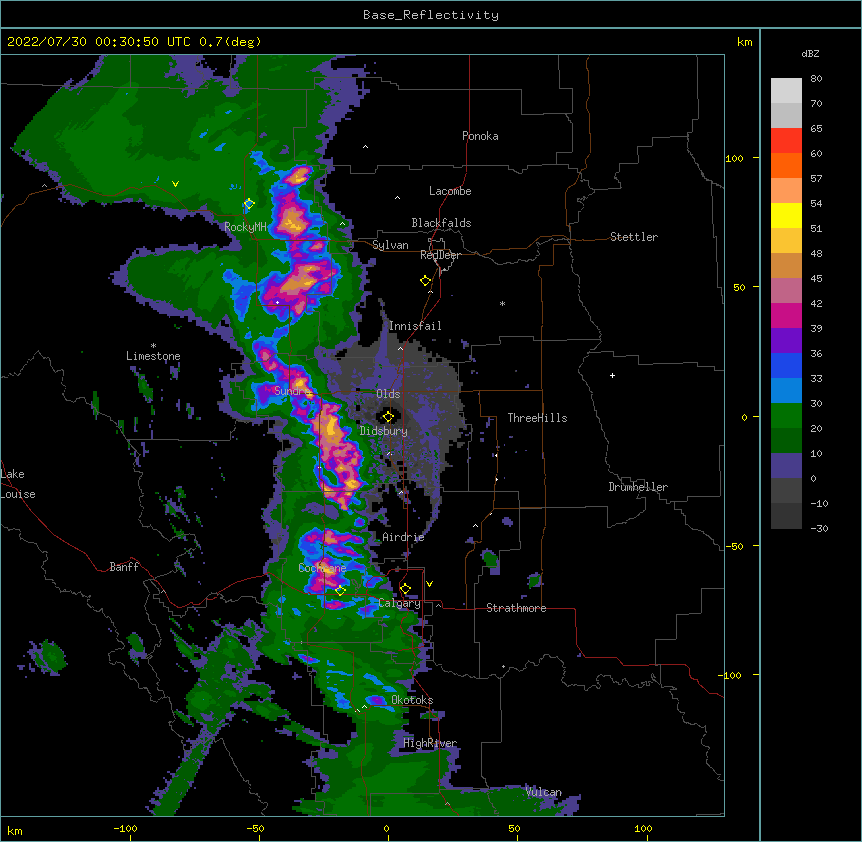Click the Didsbury town label
The height and width of the screenshot is (842, 862).
click(383, 431)
